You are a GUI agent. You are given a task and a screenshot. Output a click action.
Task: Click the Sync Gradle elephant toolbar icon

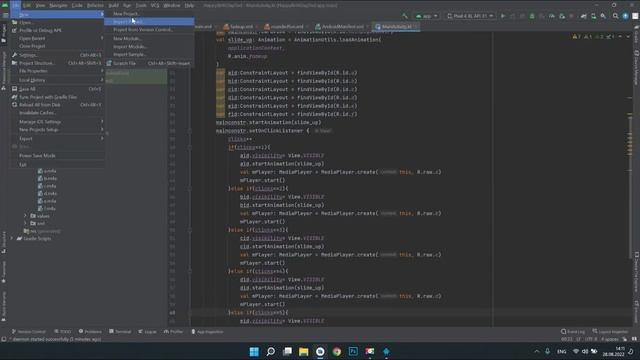point(583,16)
